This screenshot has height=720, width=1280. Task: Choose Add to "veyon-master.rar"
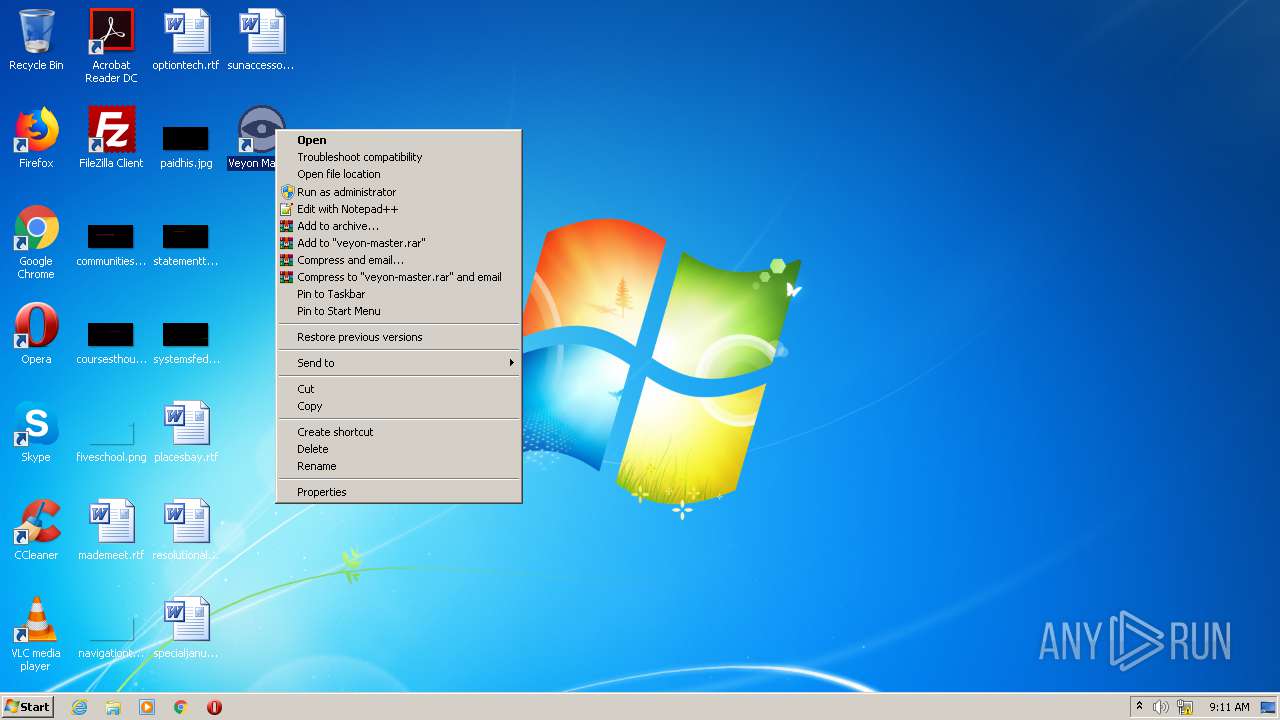pyautogui.click(x=399, y=243)
